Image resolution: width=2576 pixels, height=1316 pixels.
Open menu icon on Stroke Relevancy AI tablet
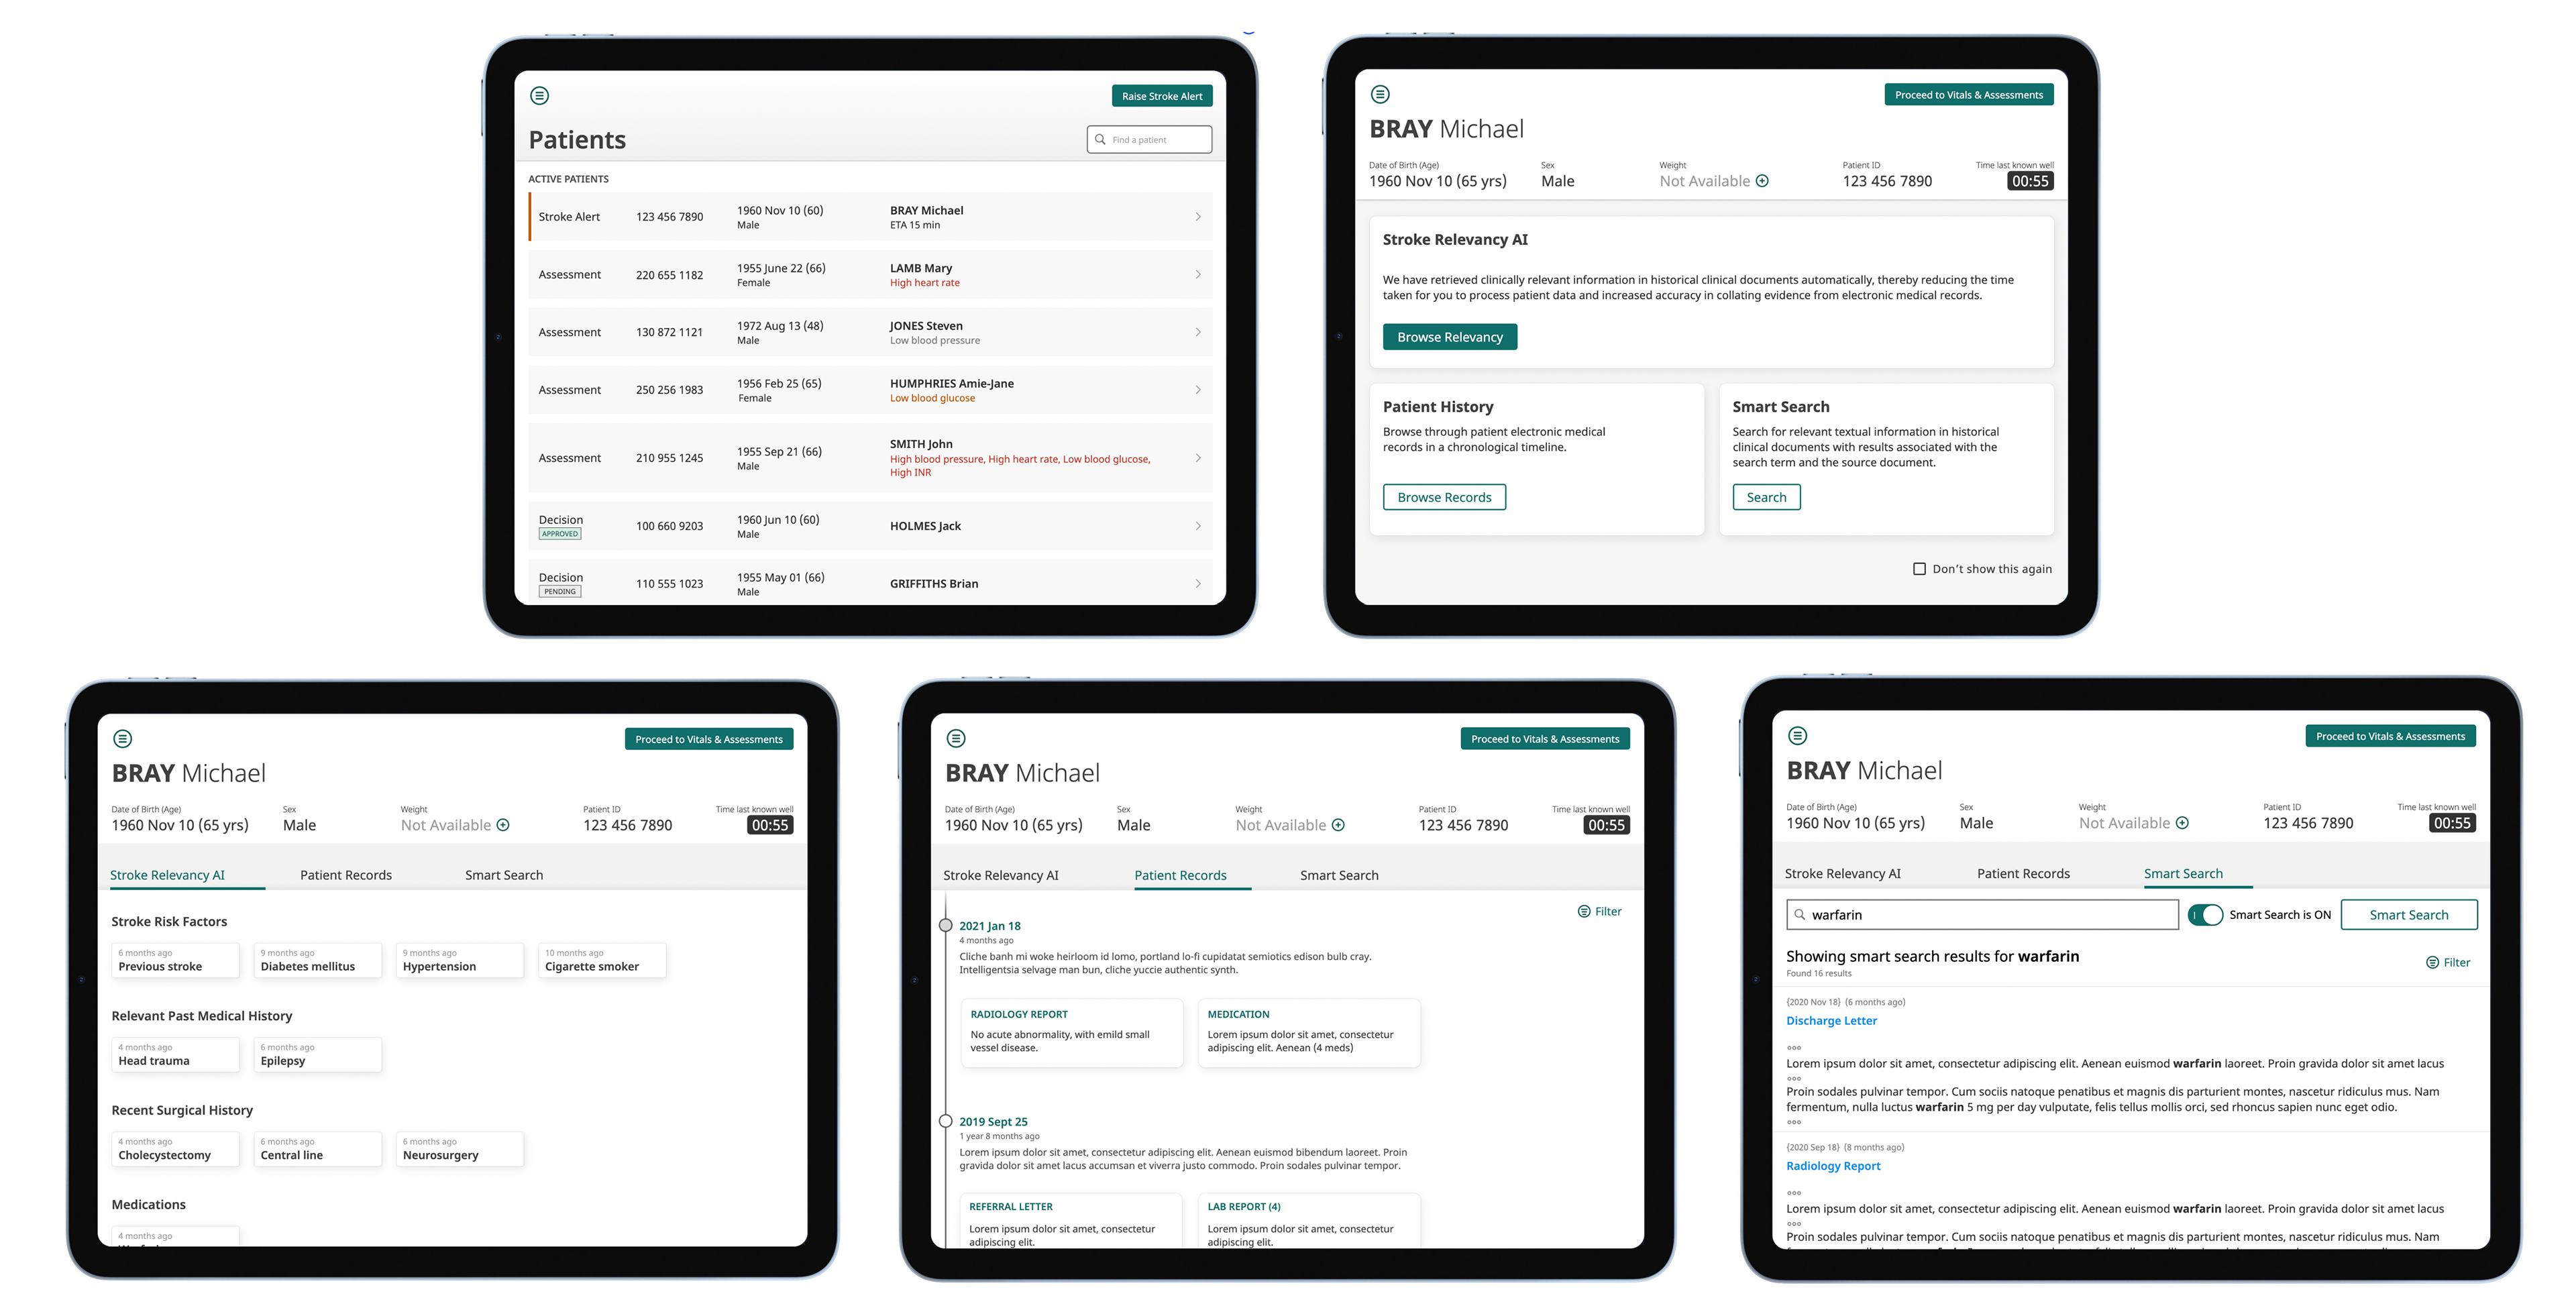coord(122,739)
